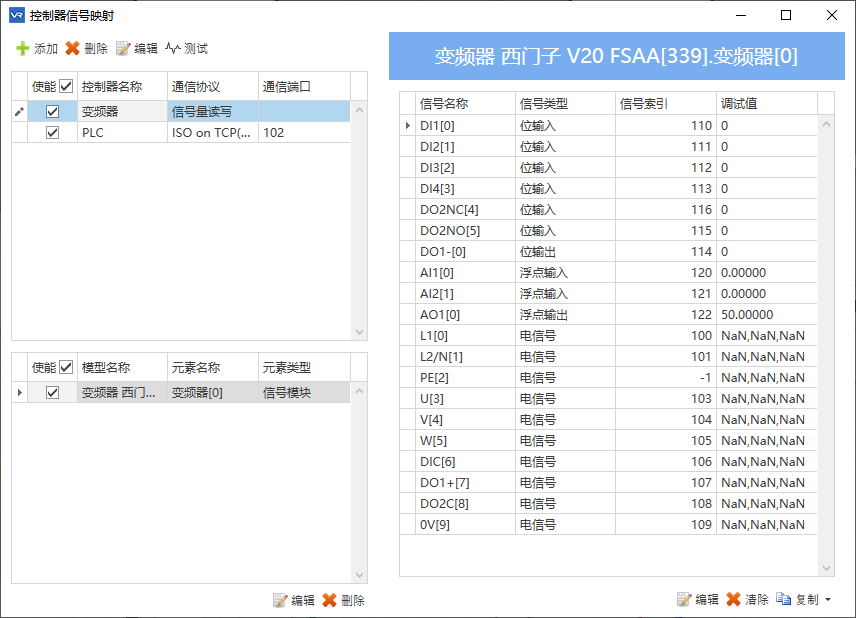Select the 变频器[0] element name cell
This screenshot has width=856, height=618.
pyautogui.click(x=213, y=393)
